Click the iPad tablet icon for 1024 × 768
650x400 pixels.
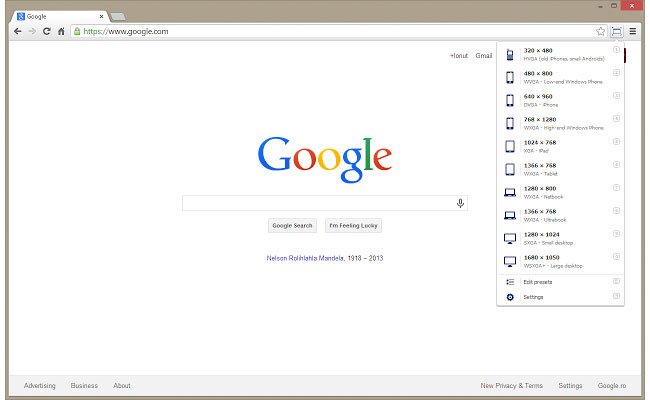510,146
